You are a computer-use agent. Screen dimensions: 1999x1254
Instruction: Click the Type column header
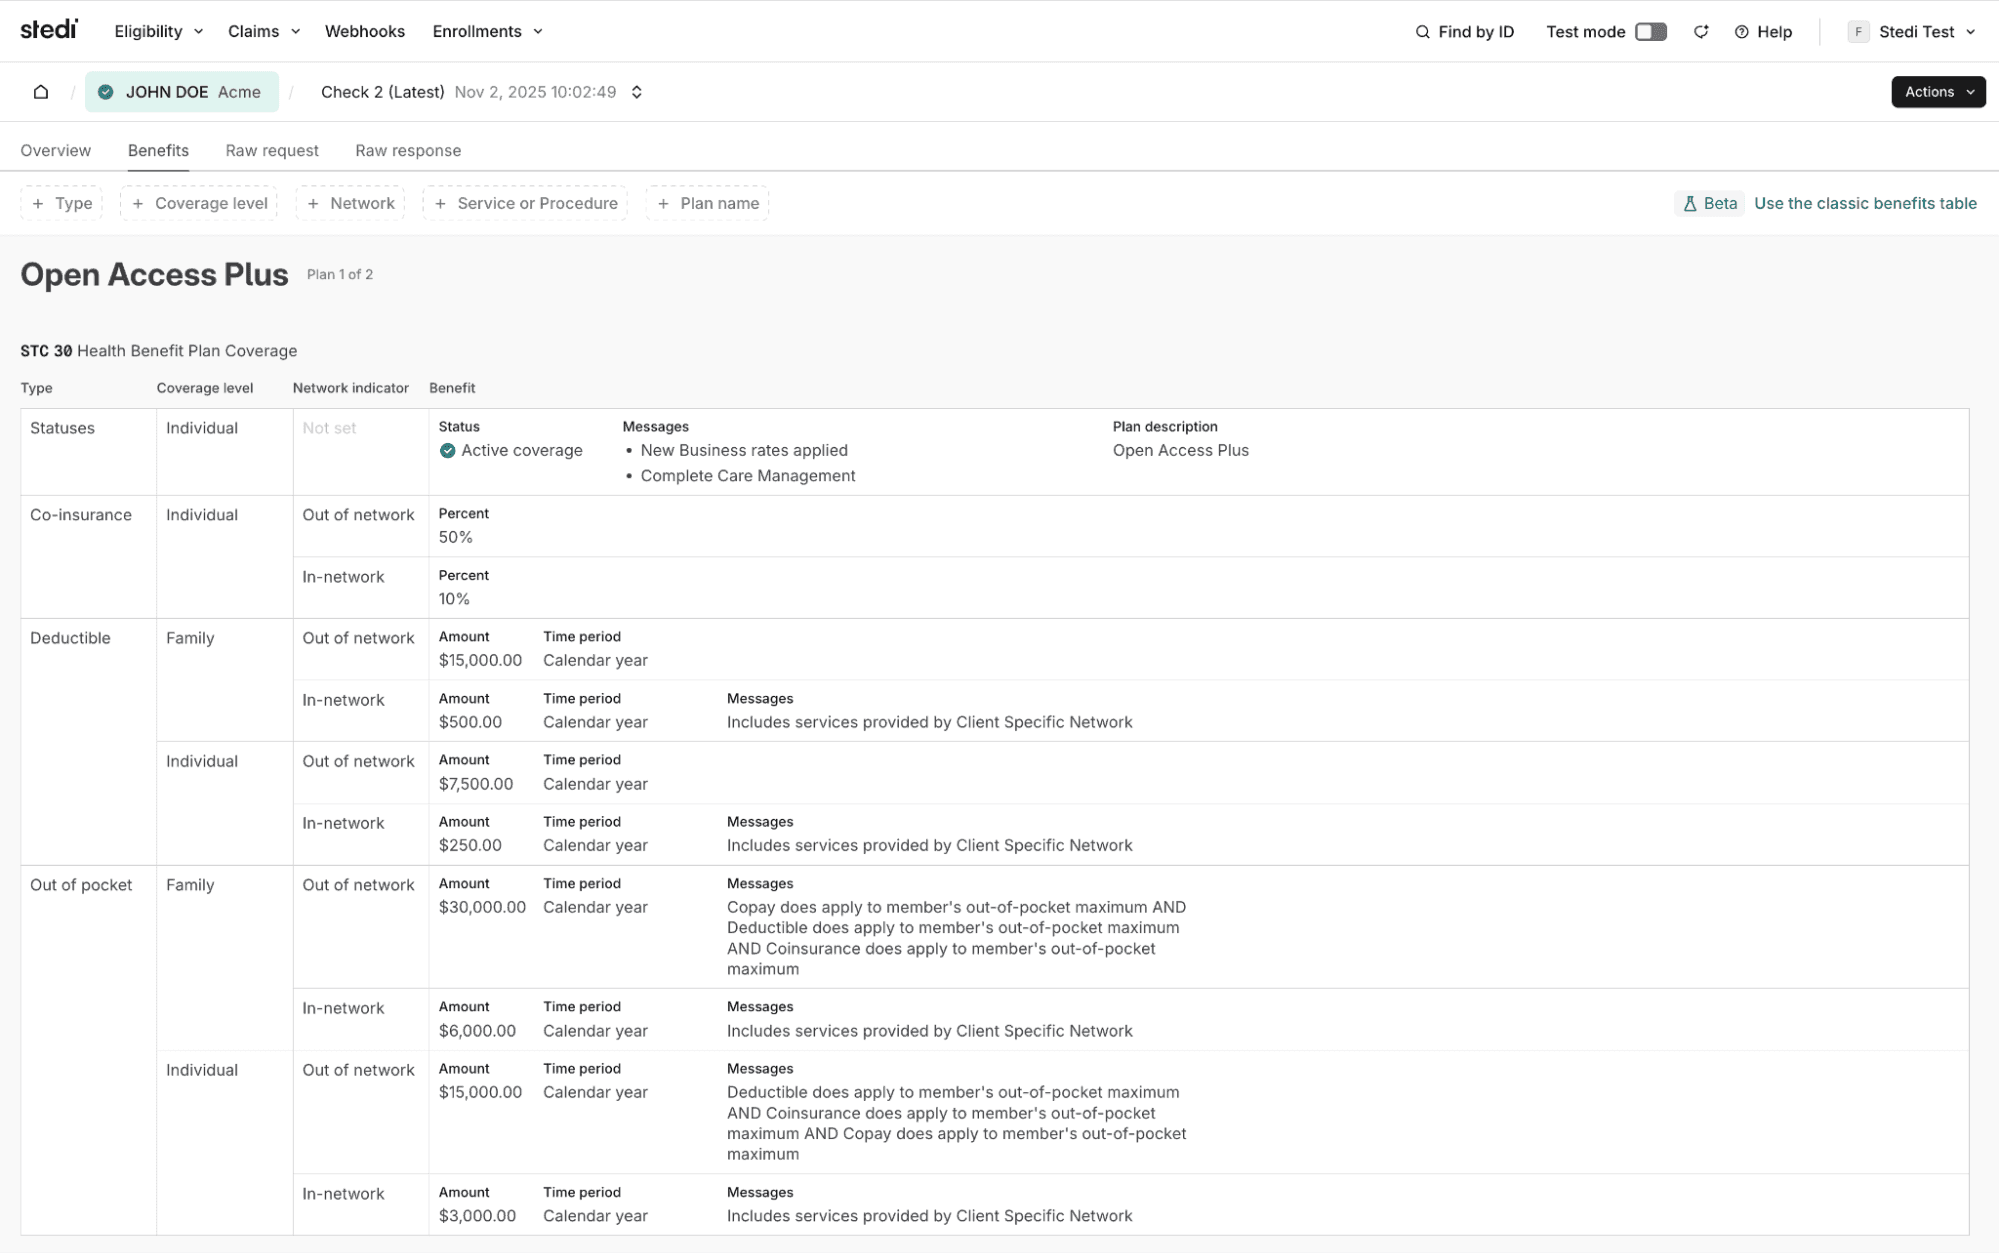coord(36,388)
